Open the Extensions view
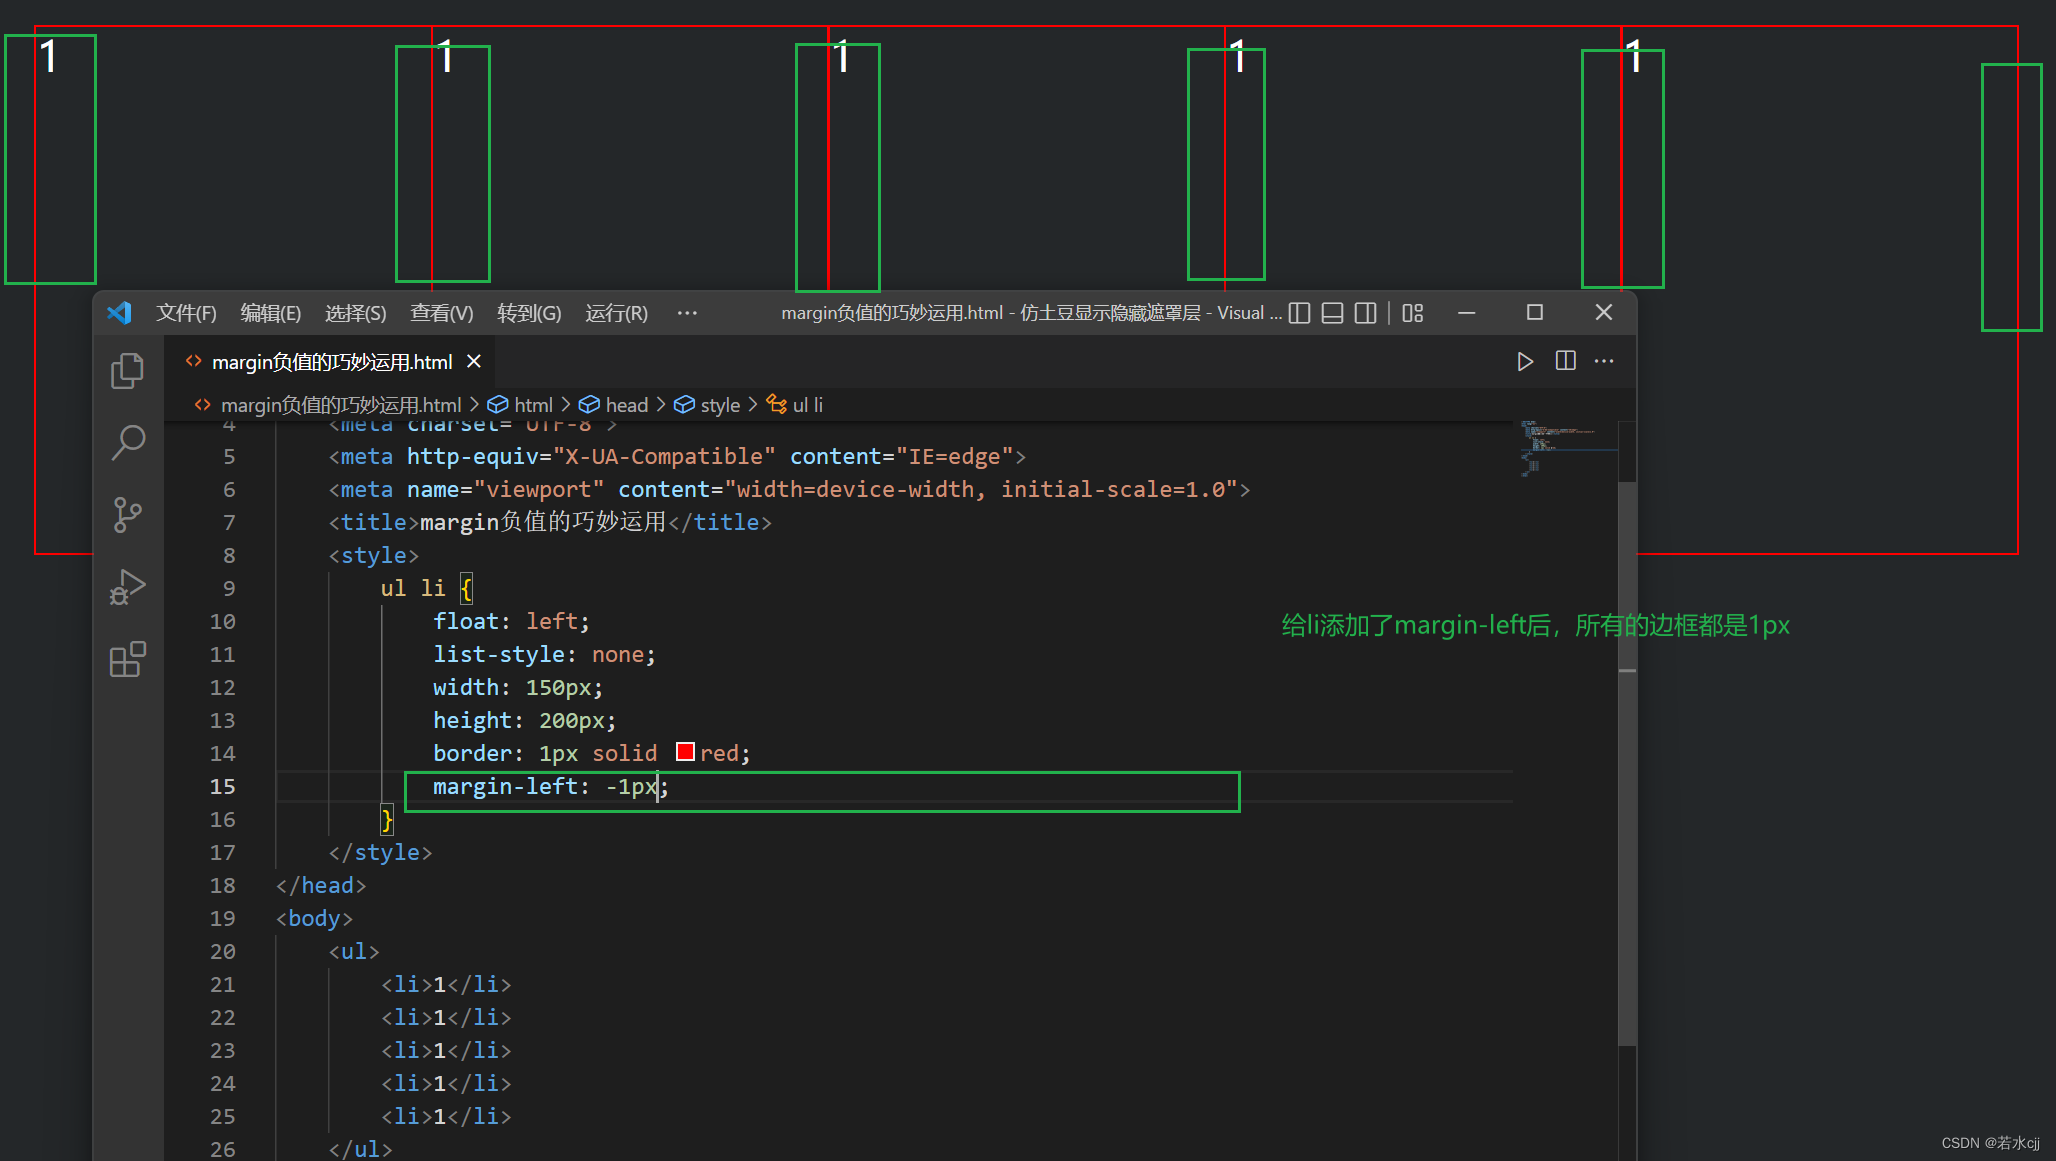 pos(127,660)
